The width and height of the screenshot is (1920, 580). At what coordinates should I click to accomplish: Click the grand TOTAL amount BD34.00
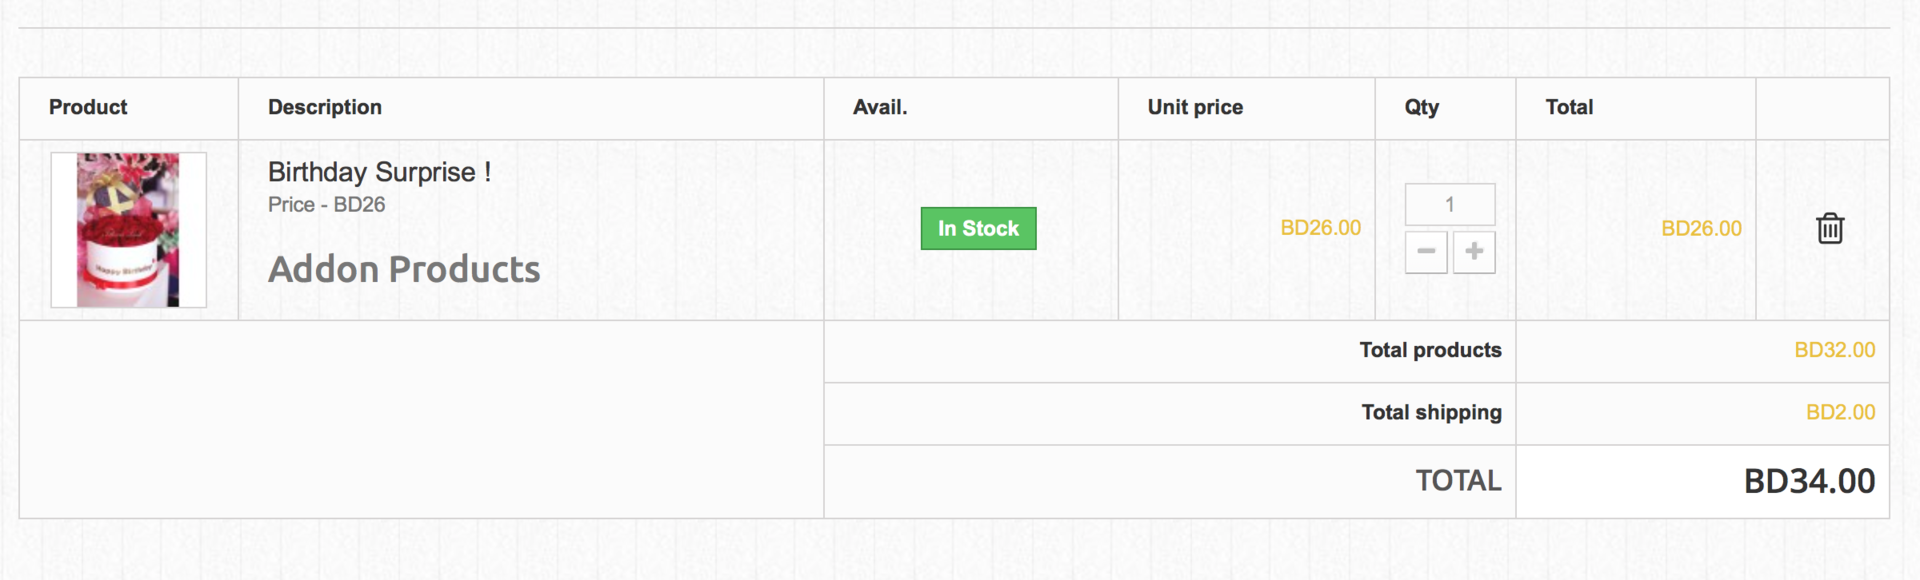pos(1809,481)
